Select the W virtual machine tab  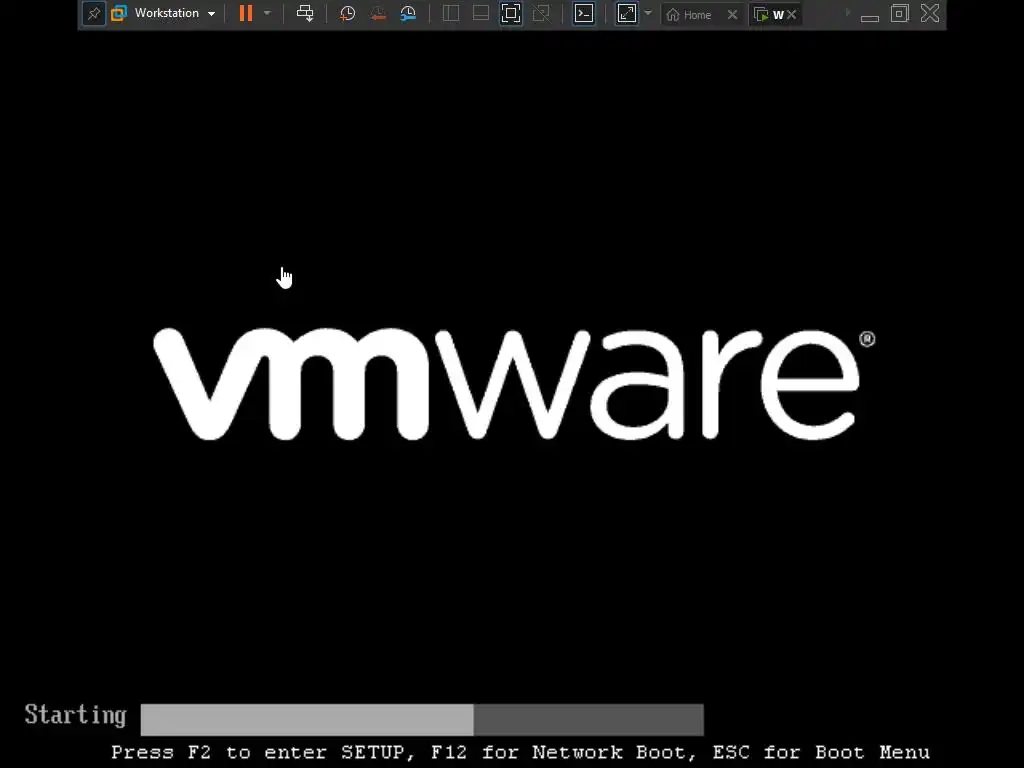tap(769, 14)
